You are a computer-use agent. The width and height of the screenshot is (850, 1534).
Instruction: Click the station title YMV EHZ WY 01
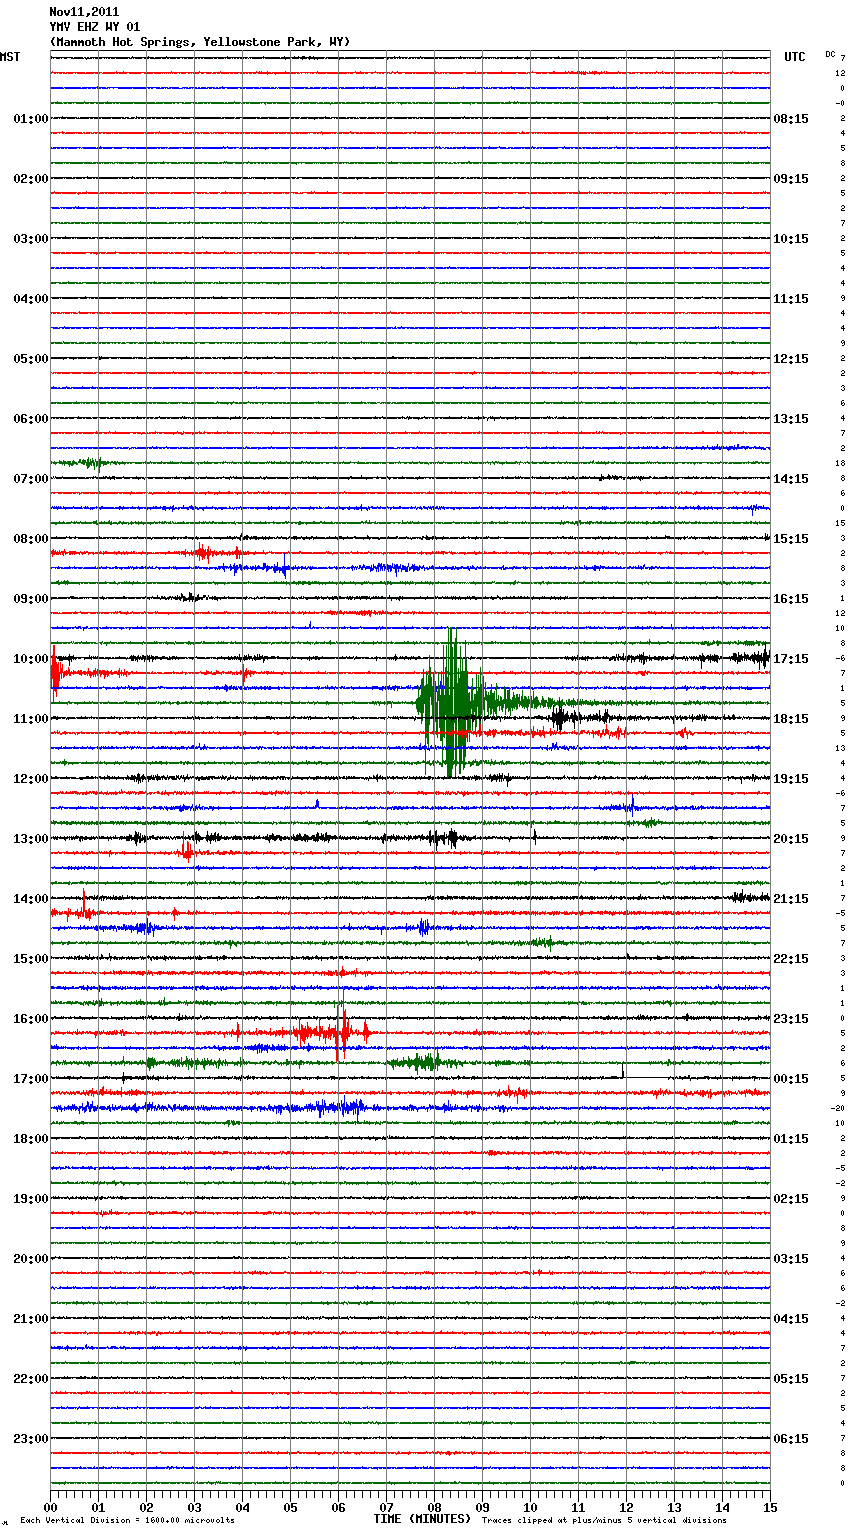[x=95, y=27]
